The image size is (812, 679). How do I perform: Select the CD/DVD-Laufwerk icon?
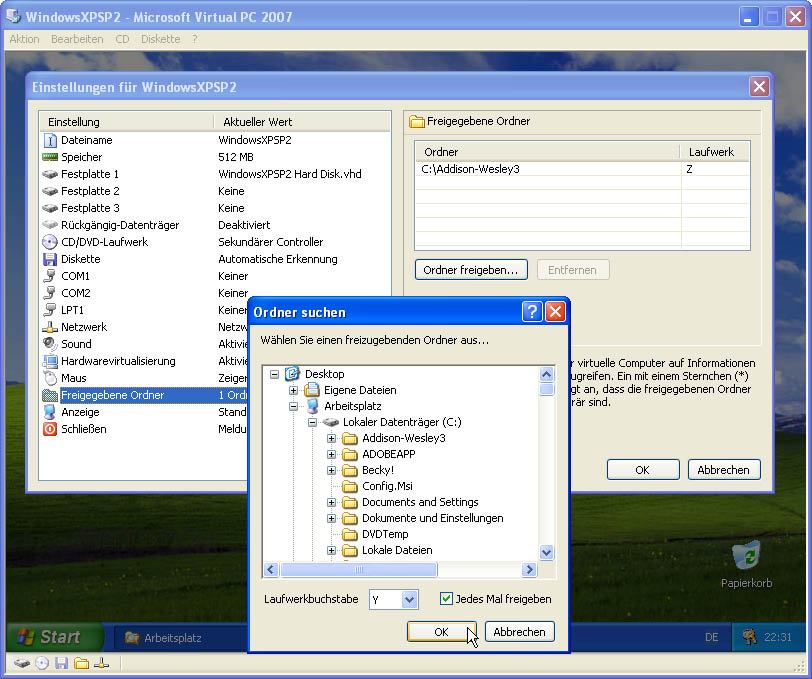(x=50, y=242)
